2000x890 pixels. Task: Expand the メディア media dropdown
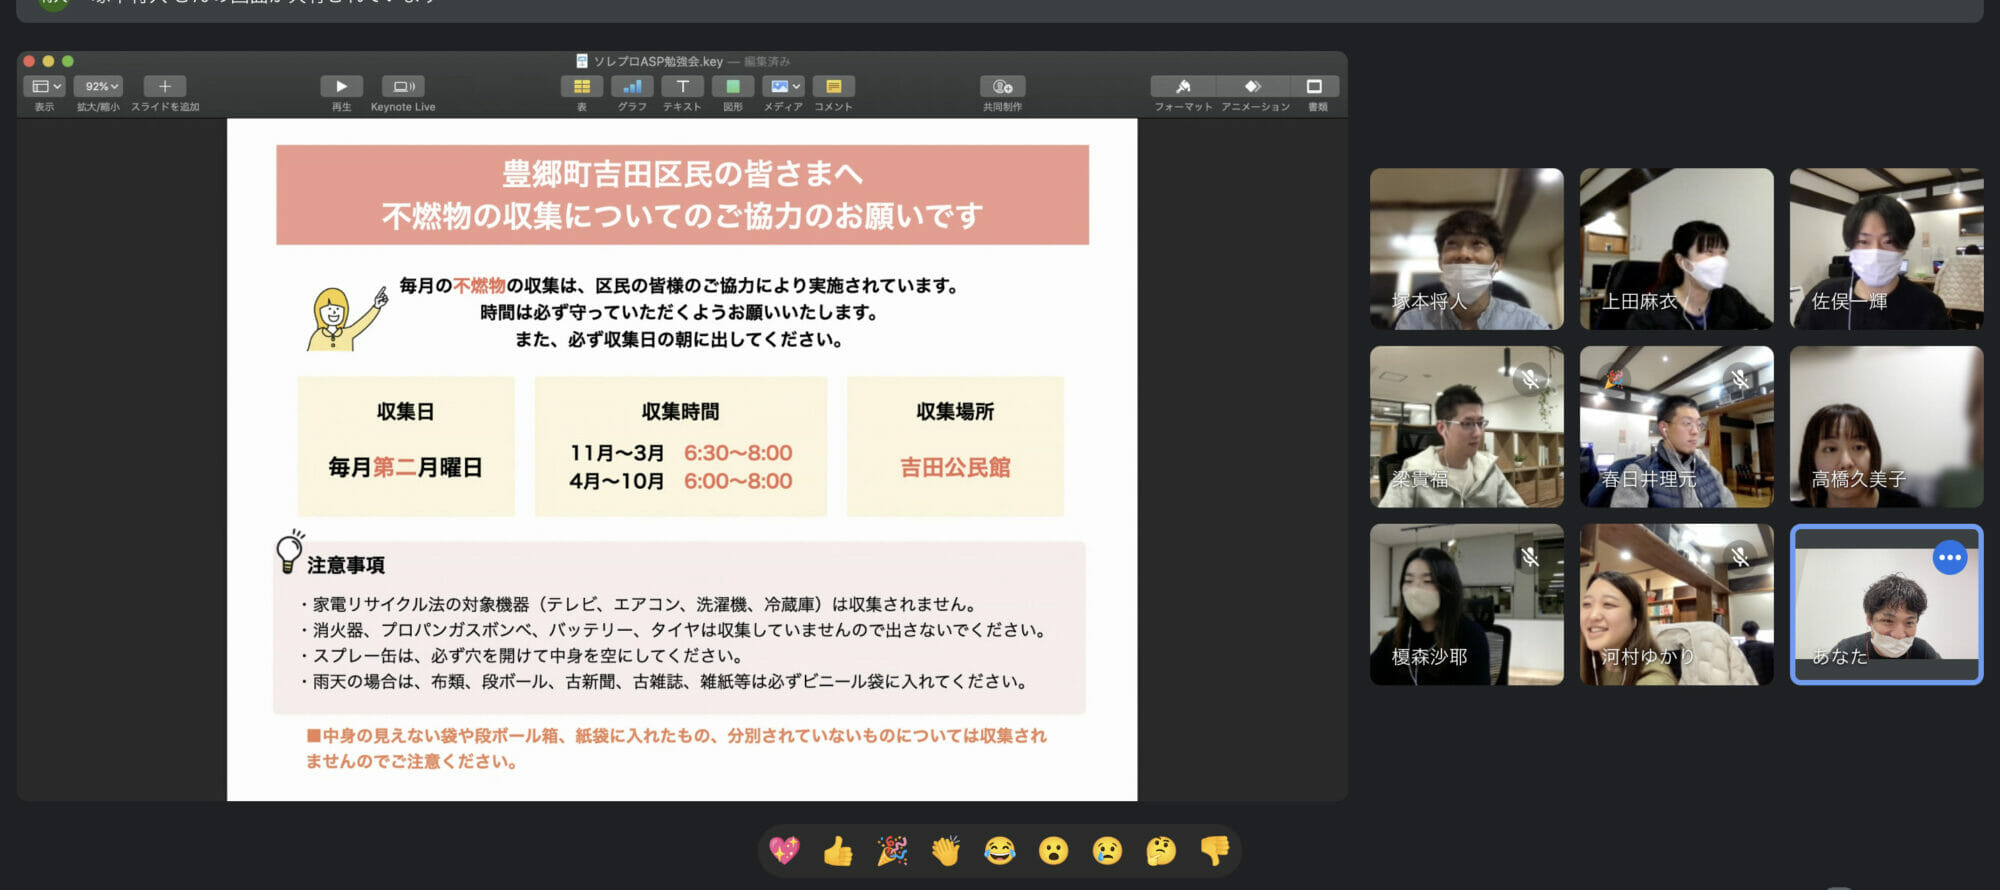783,87
